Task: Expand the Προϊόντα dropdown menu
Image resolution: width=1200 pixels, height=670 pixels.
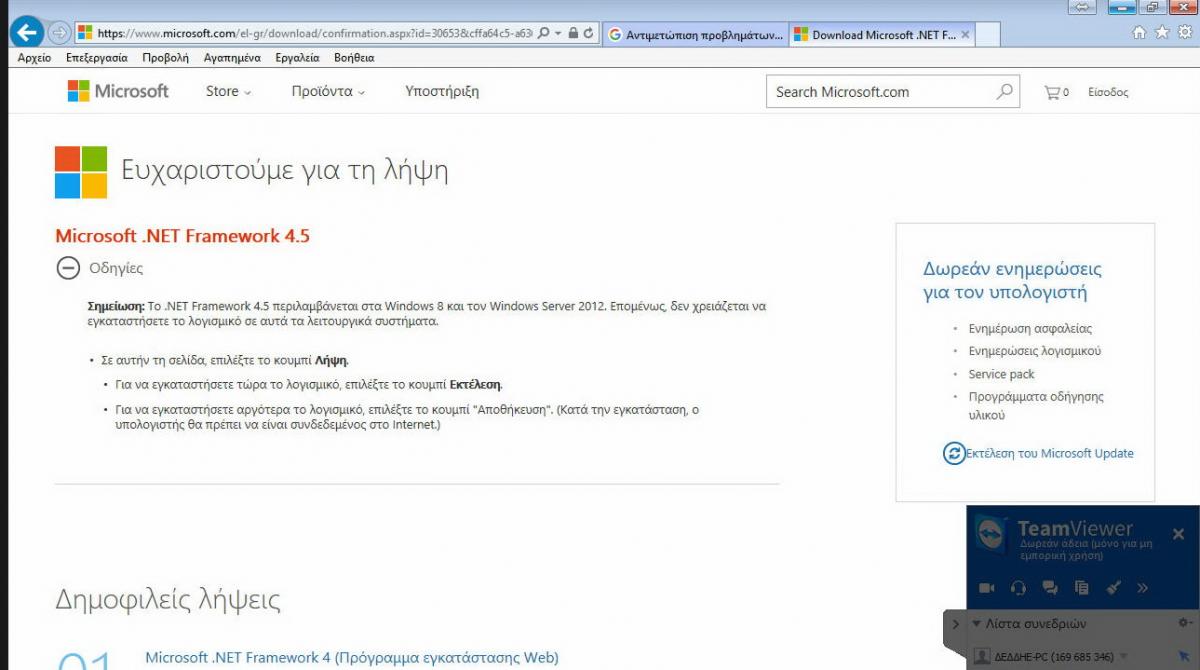Action: point(328,91)
